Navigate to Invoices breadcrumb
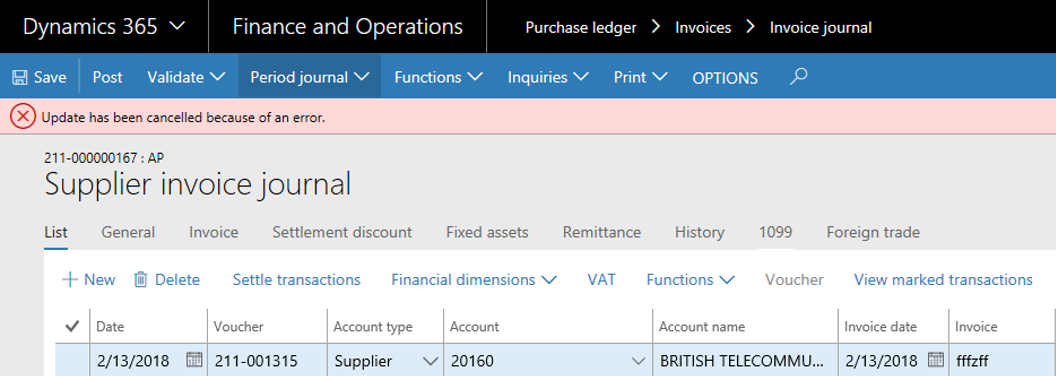Screen dimensions: 1056x376 click(x=703, y=28)
